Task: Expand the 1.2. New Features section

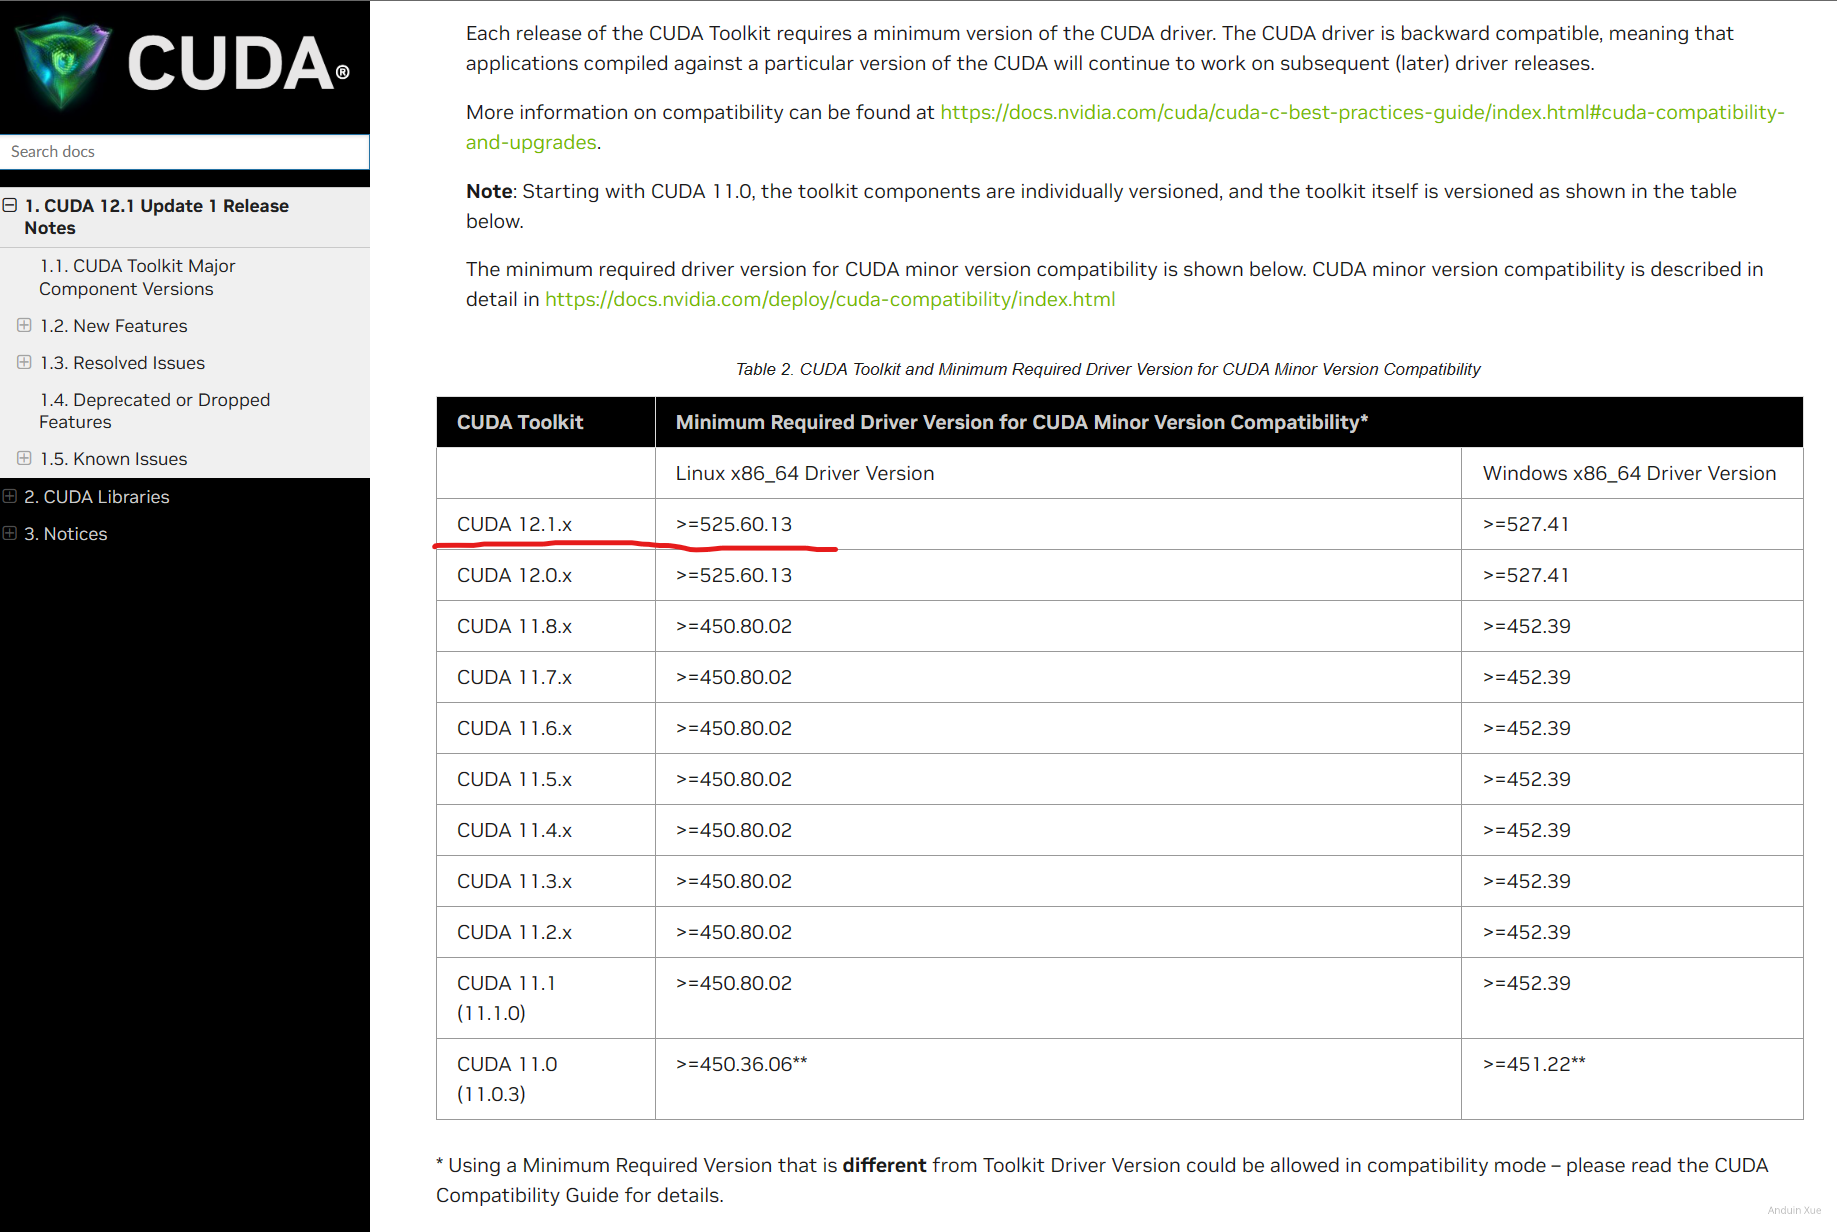Action: (24, 326)
